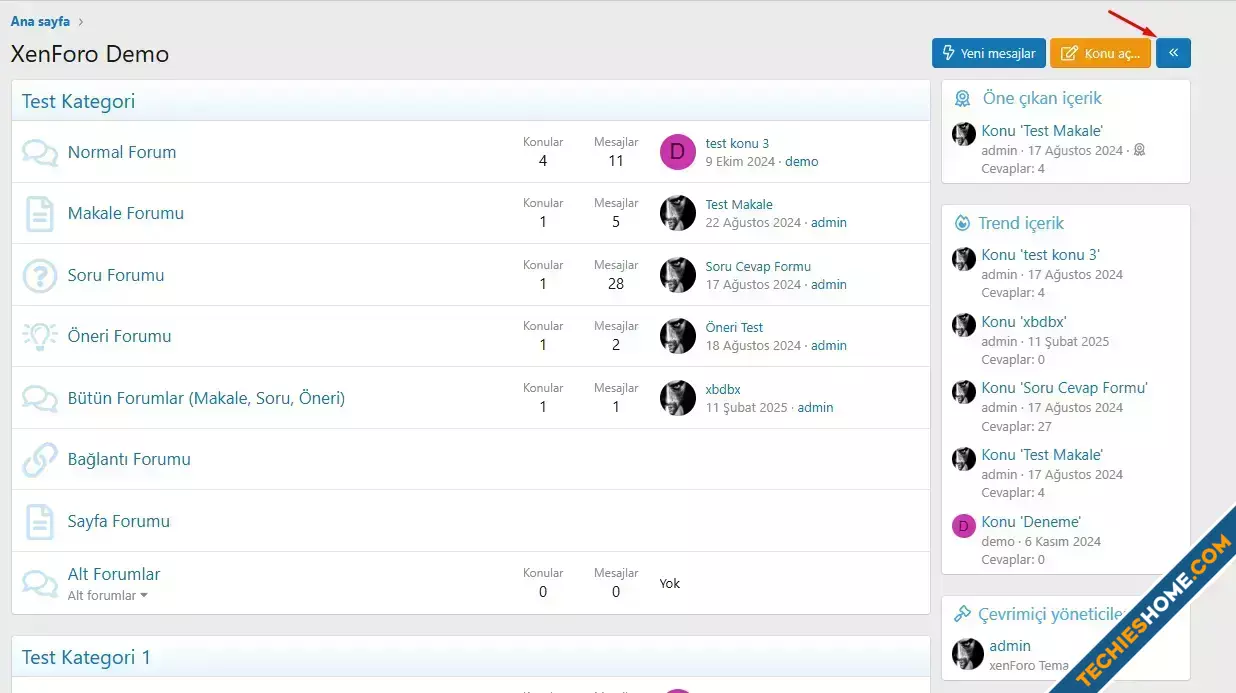Open latest thread Öneri Test
Screen dimensions: 1236x693
pos(734,327)
